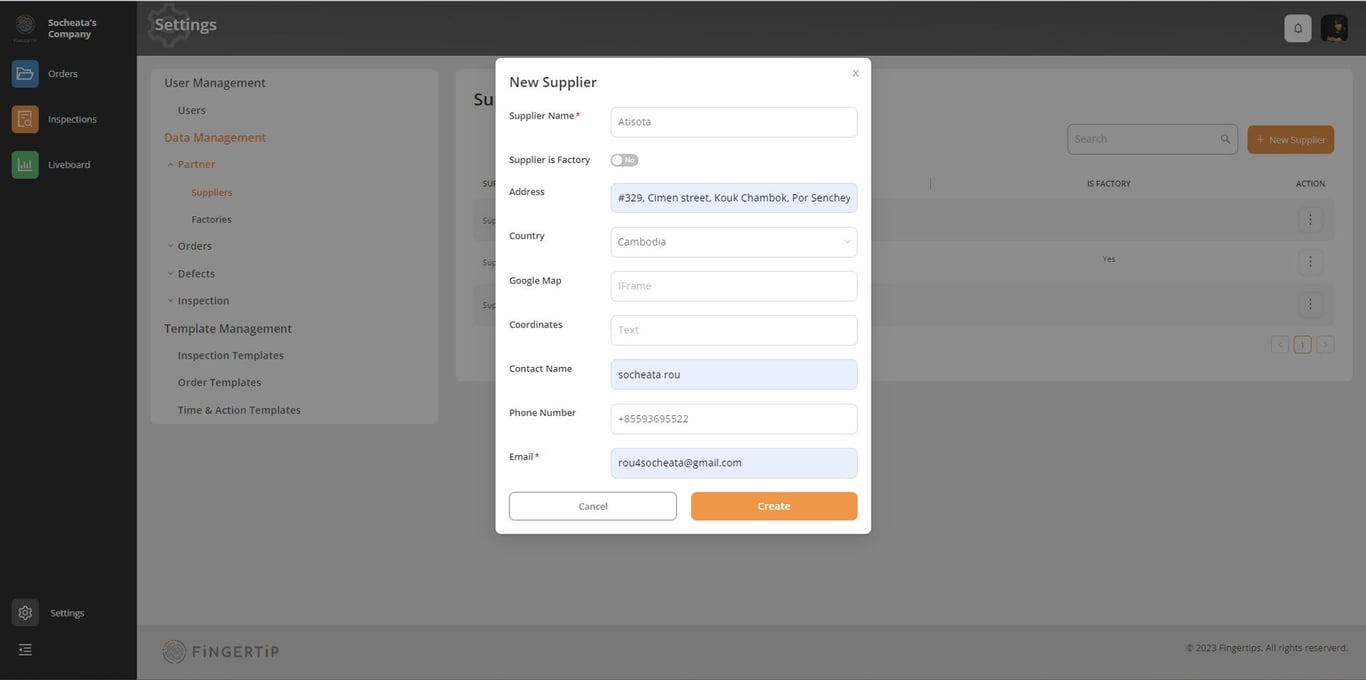The width and height of the screenshot is (1366, 680).
Task: Click the Address input field
Action: coord(734,198)
